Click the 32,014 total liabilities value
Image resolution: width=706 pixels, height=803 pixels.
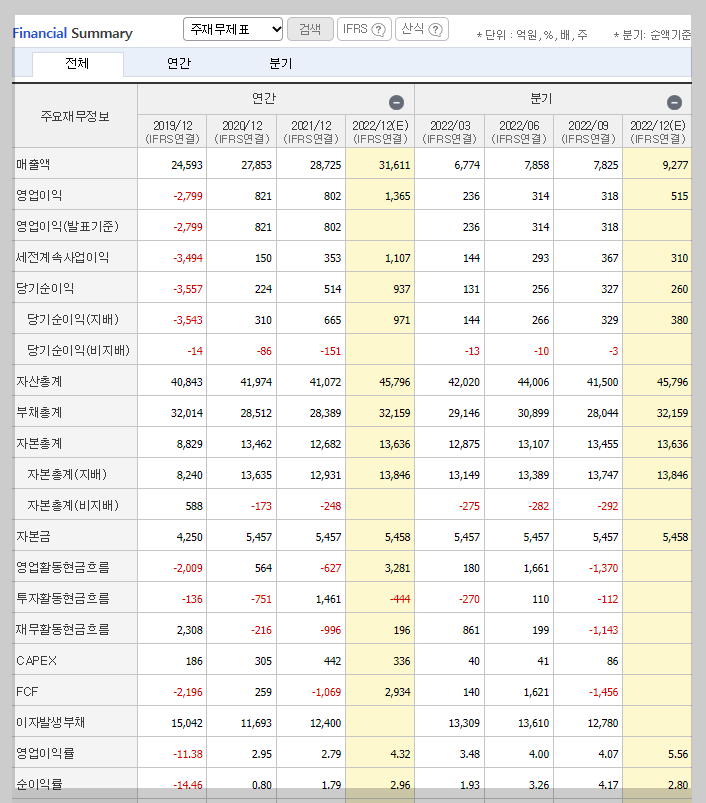pyautogui.click(x=187, y=413)
